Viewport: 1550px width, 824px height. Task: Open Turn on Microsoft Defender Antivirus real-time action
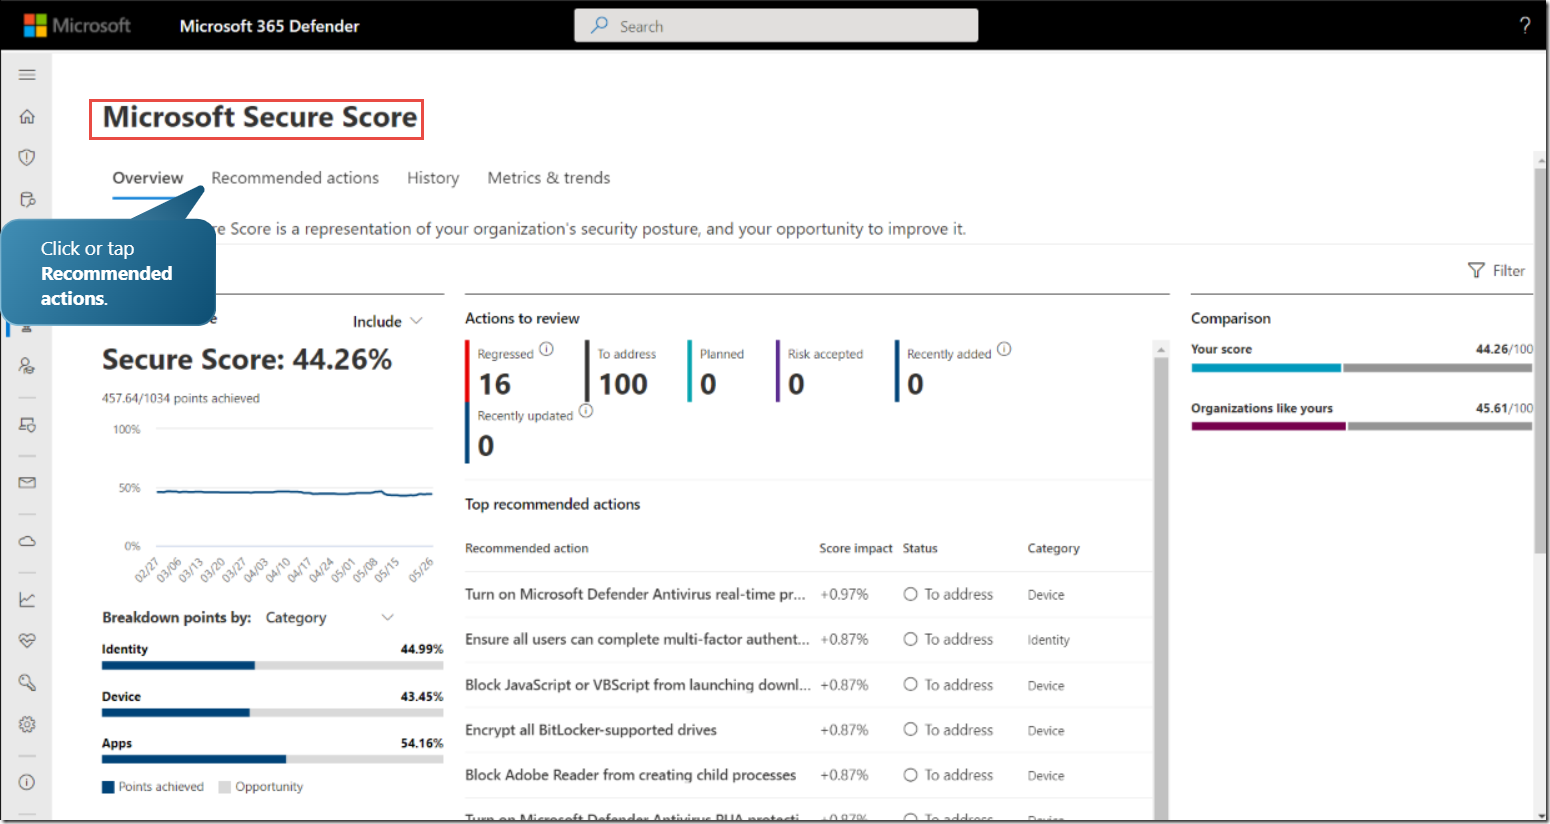pos(635,594)
